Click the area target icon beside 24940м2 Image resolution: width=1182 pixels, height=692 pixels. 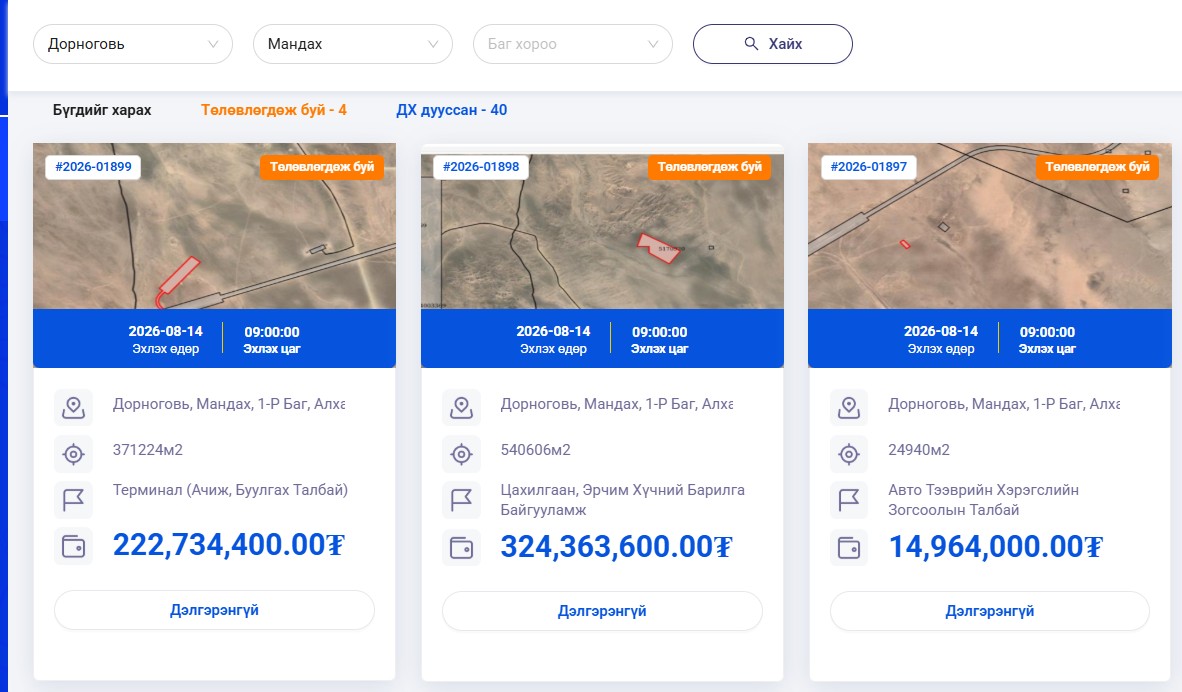849,454
